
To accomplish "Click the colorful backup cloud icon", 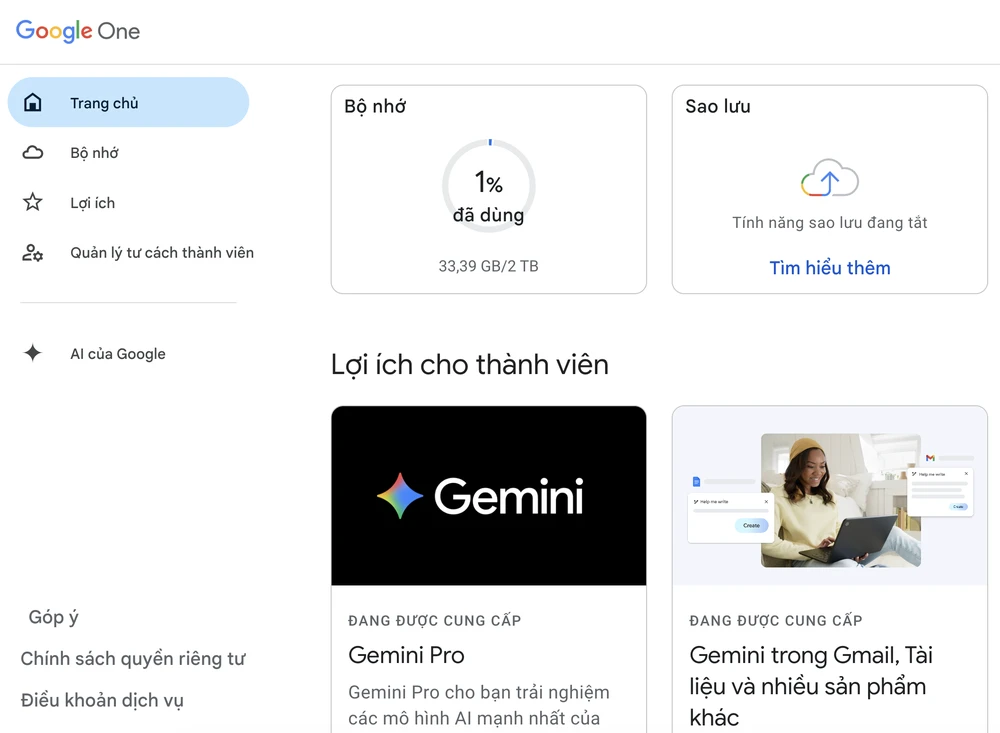I will (x=829, y=178).
